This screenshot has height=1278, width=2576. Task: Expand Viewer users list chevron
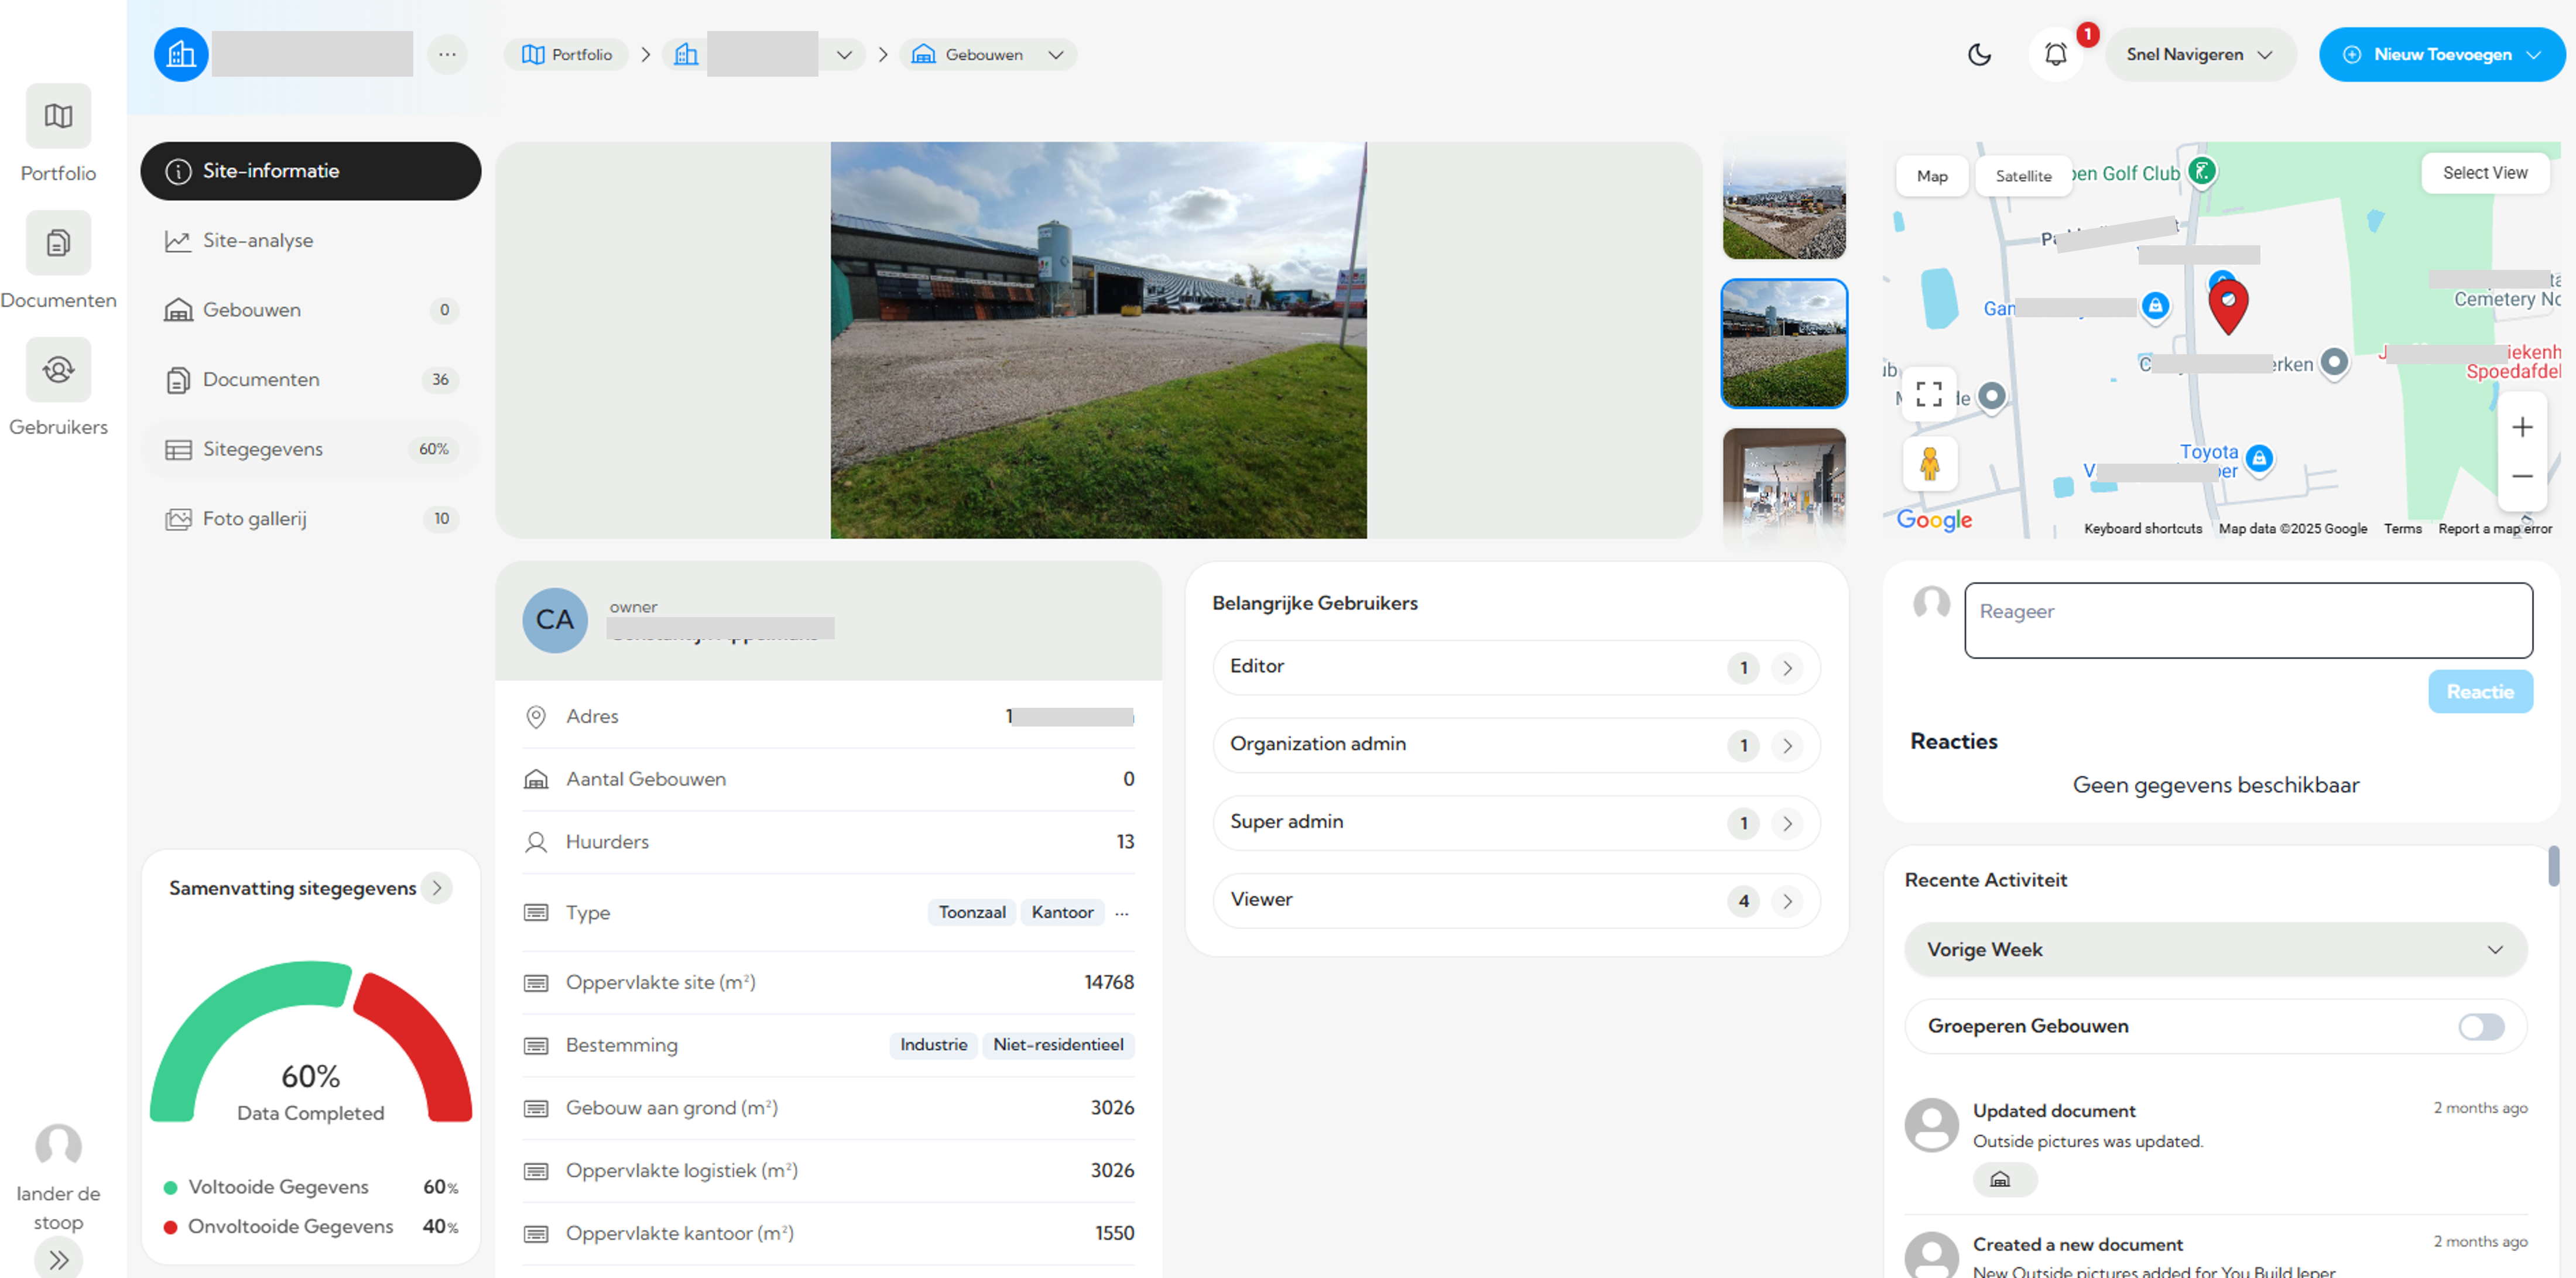tap(1787, 901)
